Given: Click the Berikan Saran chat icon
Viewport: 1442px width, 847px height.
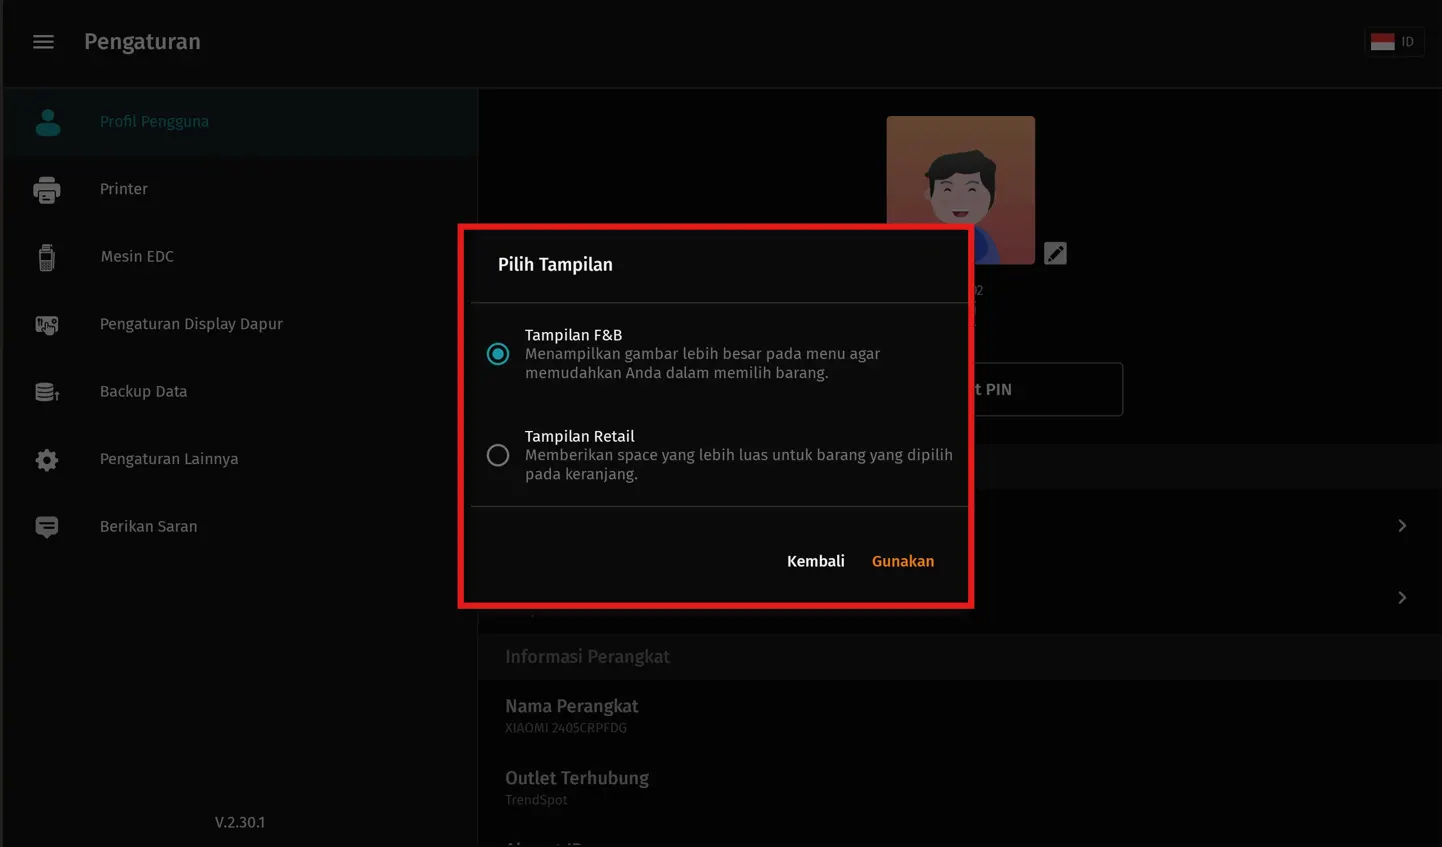Looking at the screenshot, I should point(47,527).
